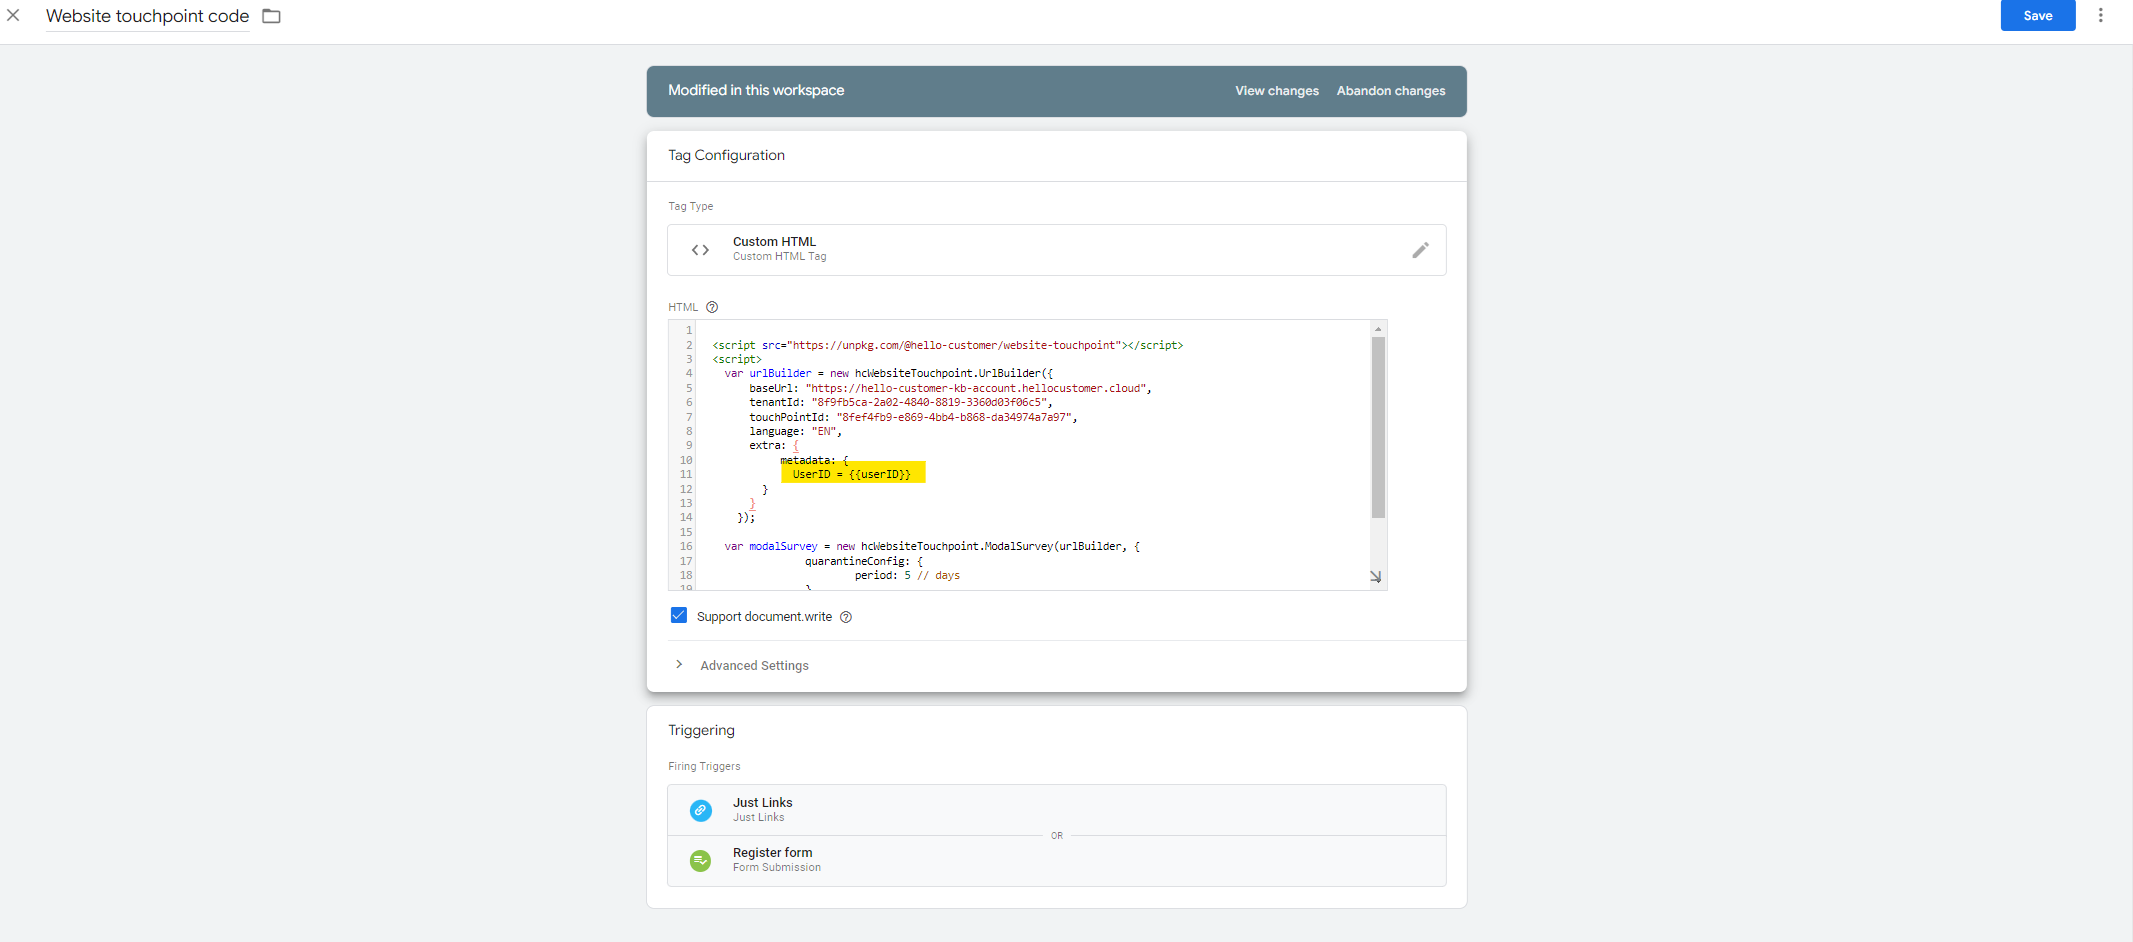This screenshot has width=2133, height=942.
Task: Click the extra: { code line
Action: click(x=774, y=446)
